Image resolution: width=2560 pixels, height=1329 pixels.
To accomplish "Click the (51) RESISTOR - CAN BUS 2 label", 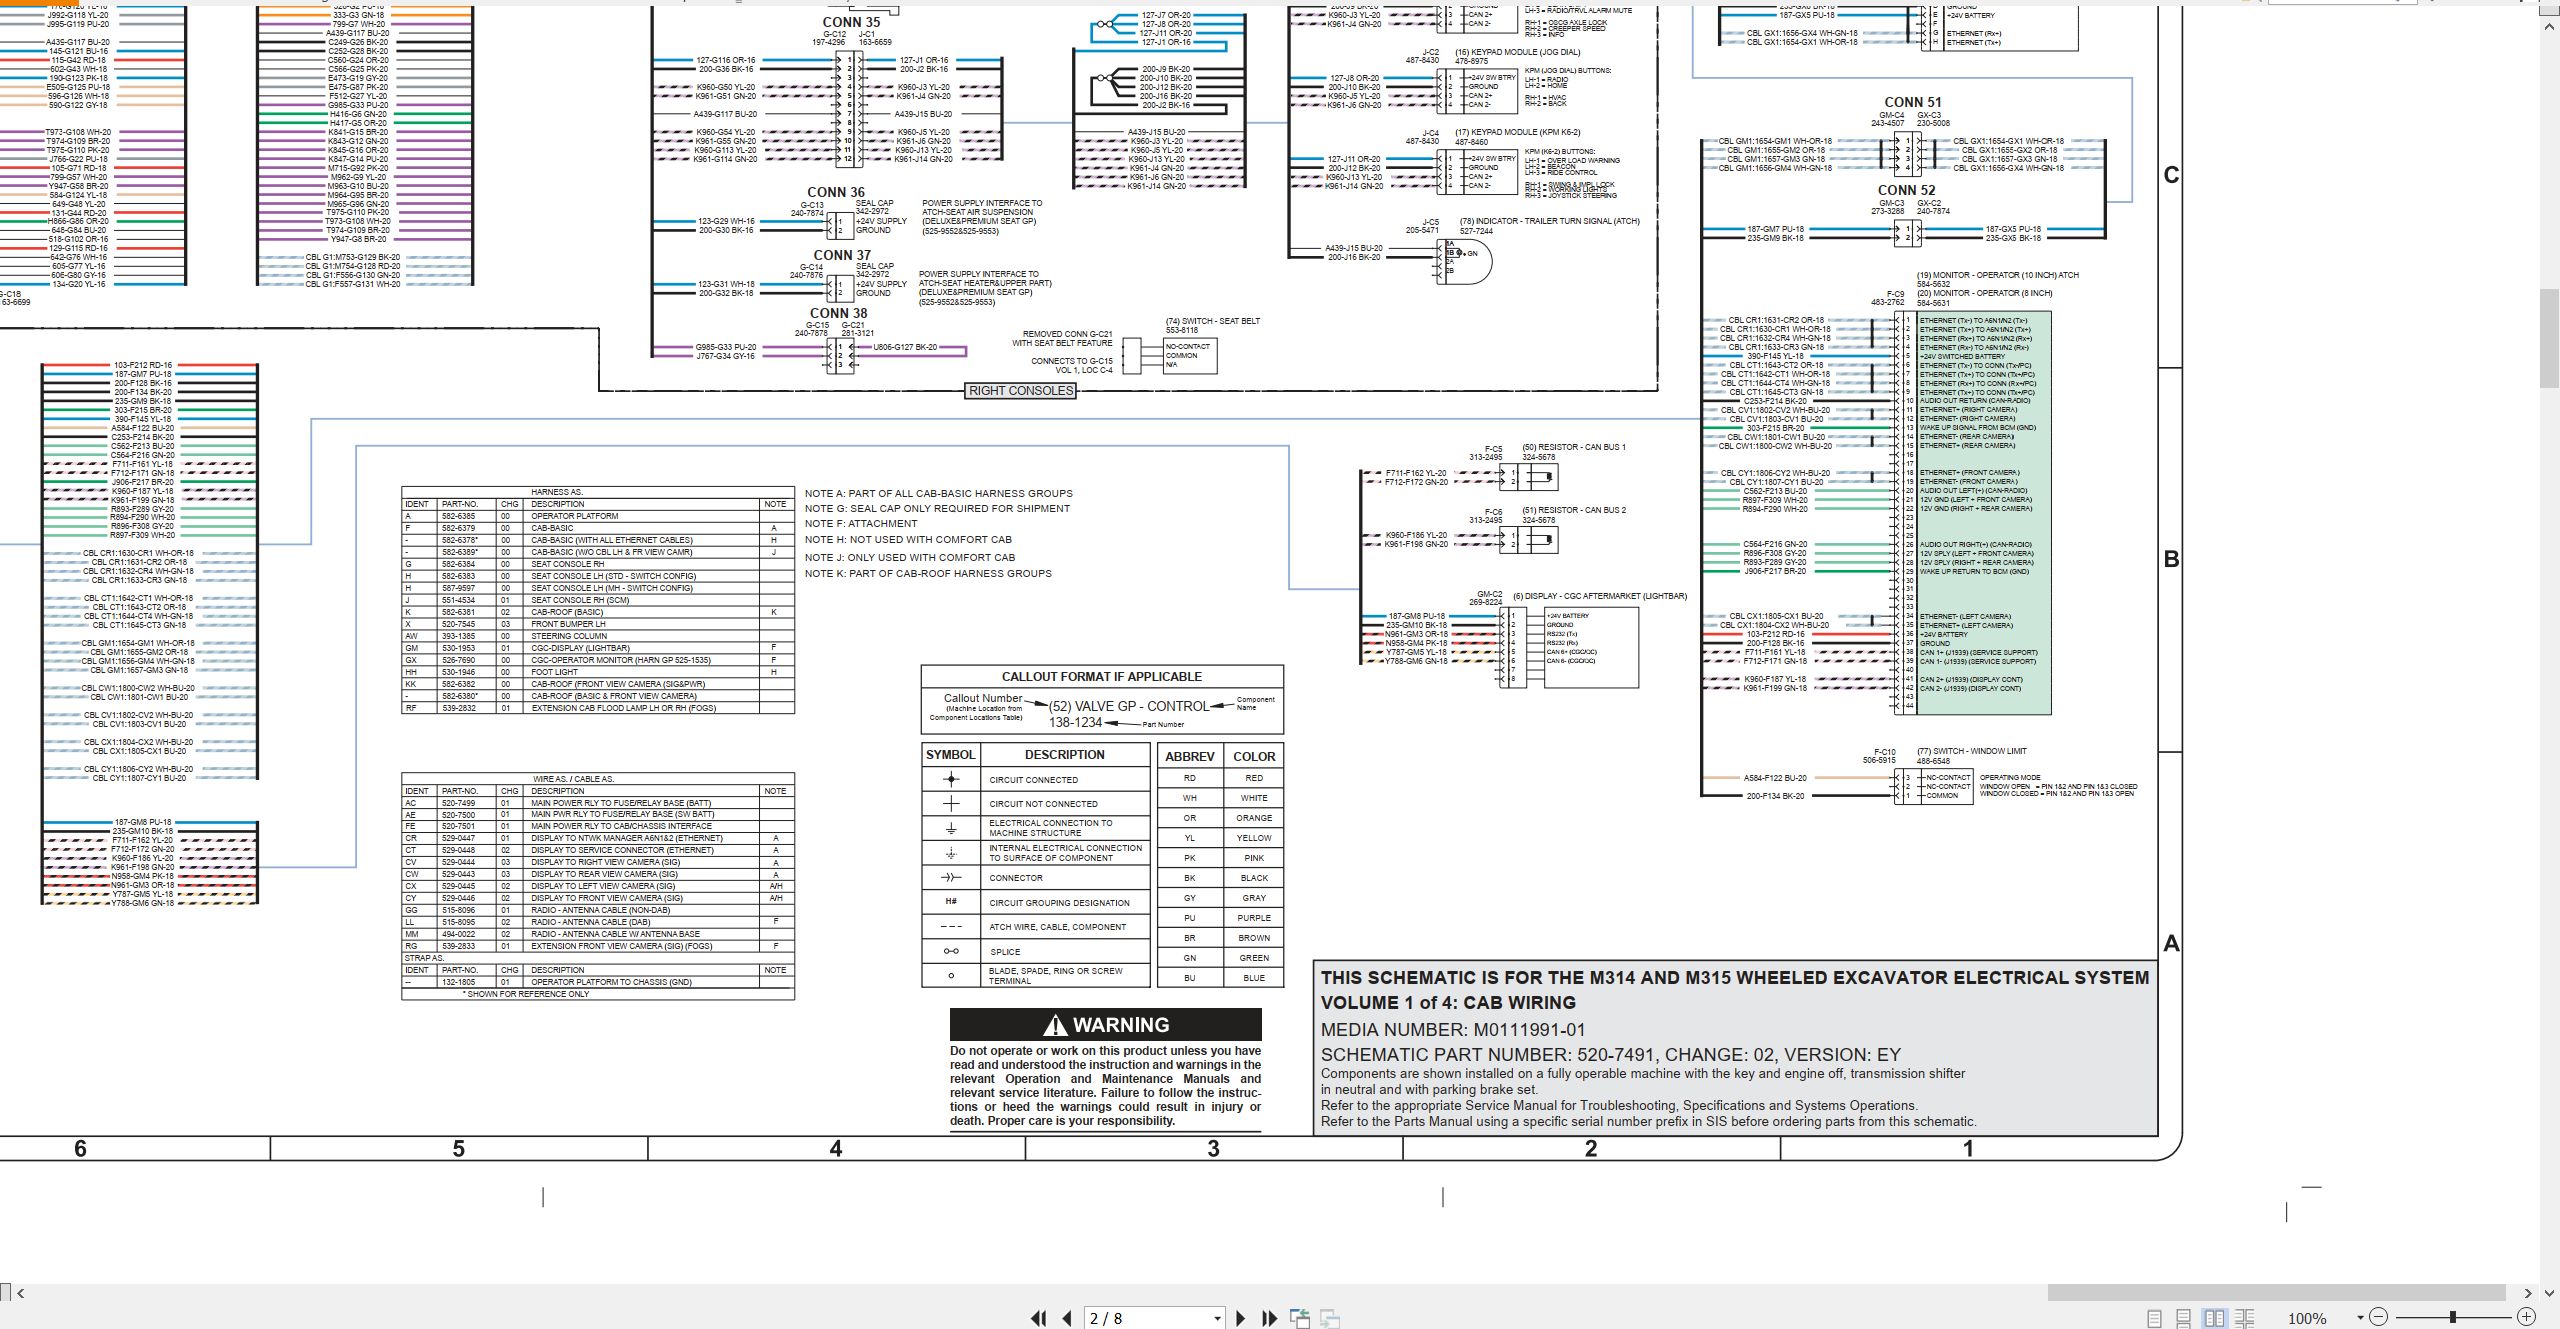I will pyautogui.click(x=1574, y=510).
